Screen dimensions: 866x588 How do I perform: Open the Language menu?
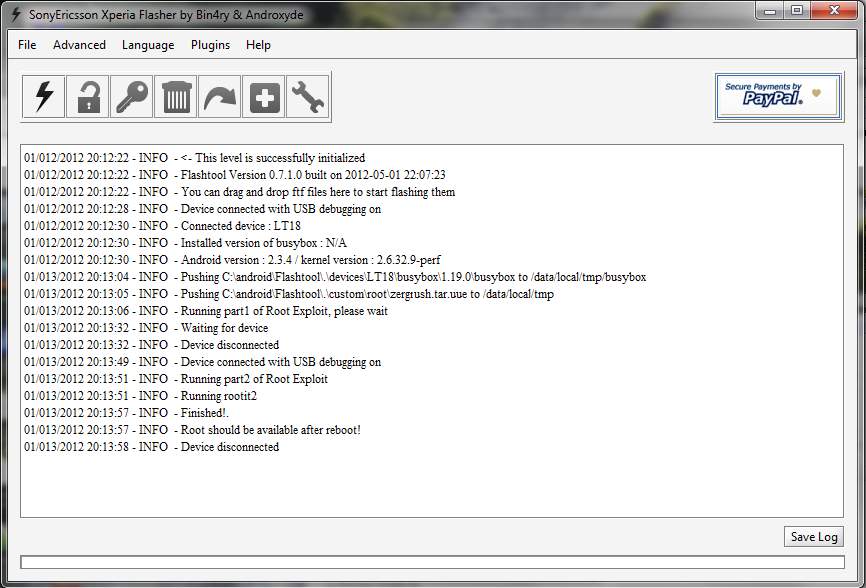point(148,45)
